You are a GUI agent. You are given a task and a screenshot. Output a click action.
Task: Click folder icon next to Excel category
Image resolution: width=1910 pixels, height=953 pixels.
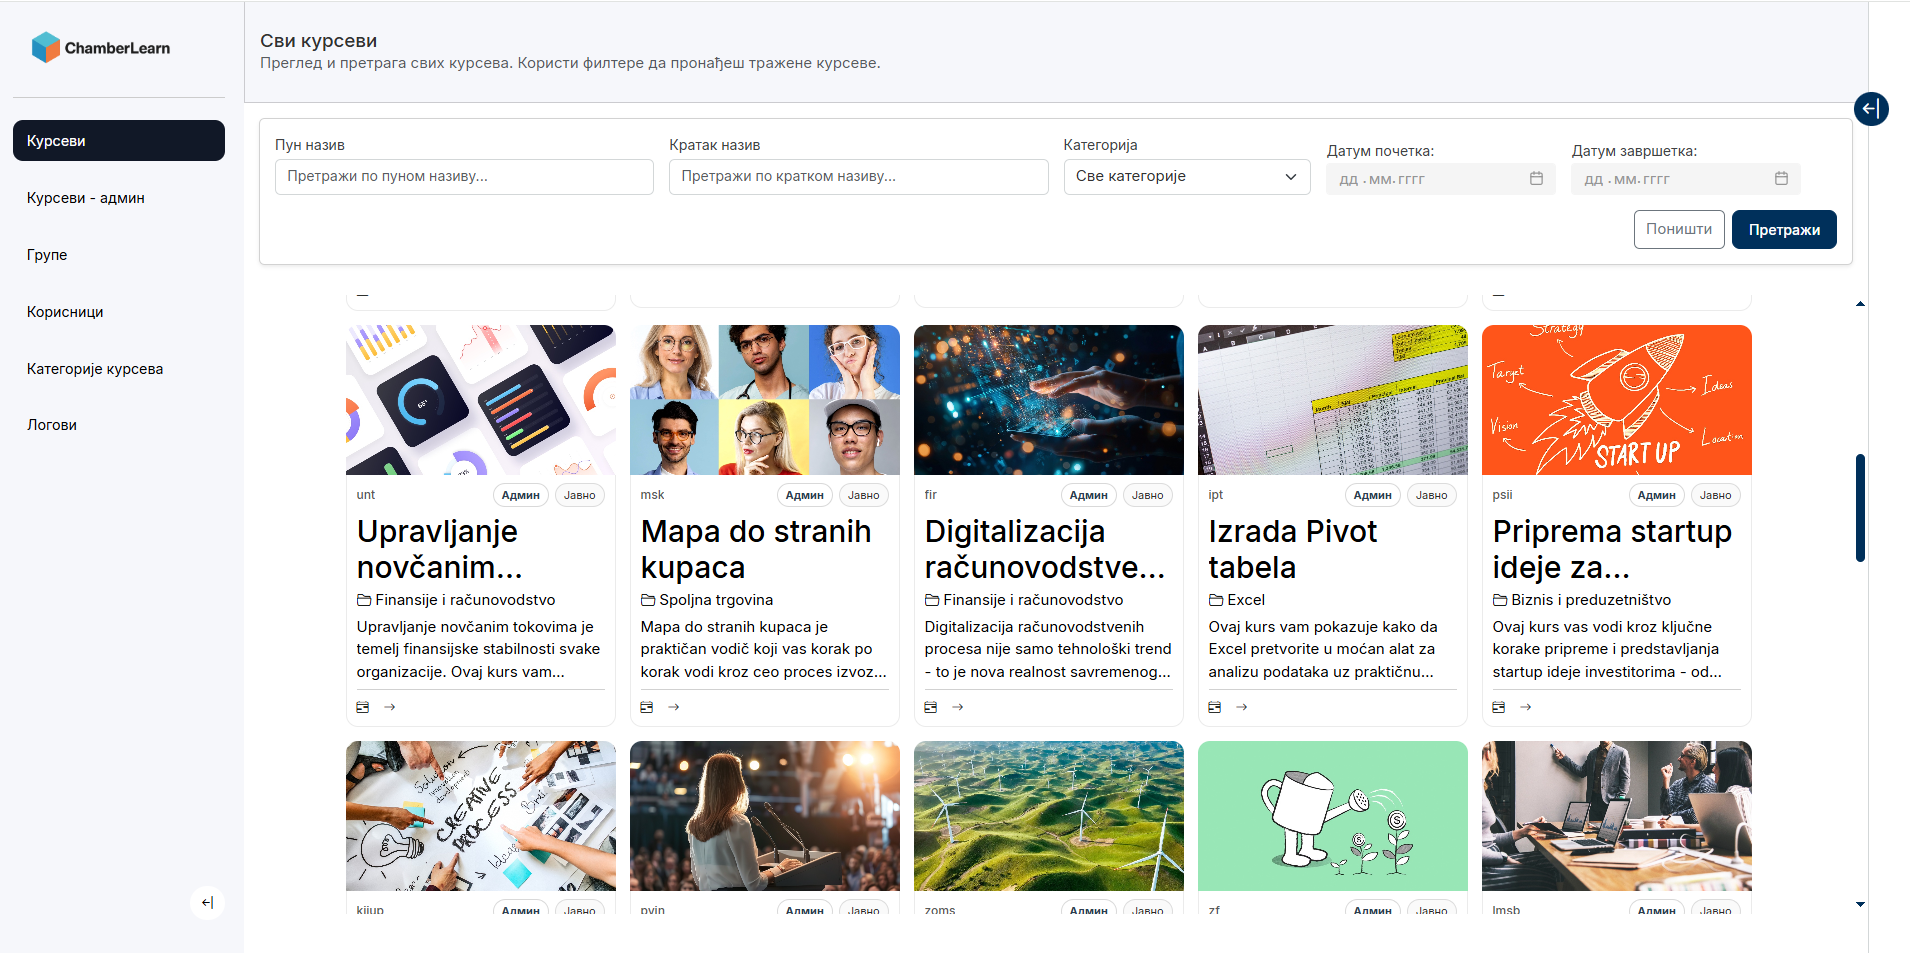[1216, 600]
